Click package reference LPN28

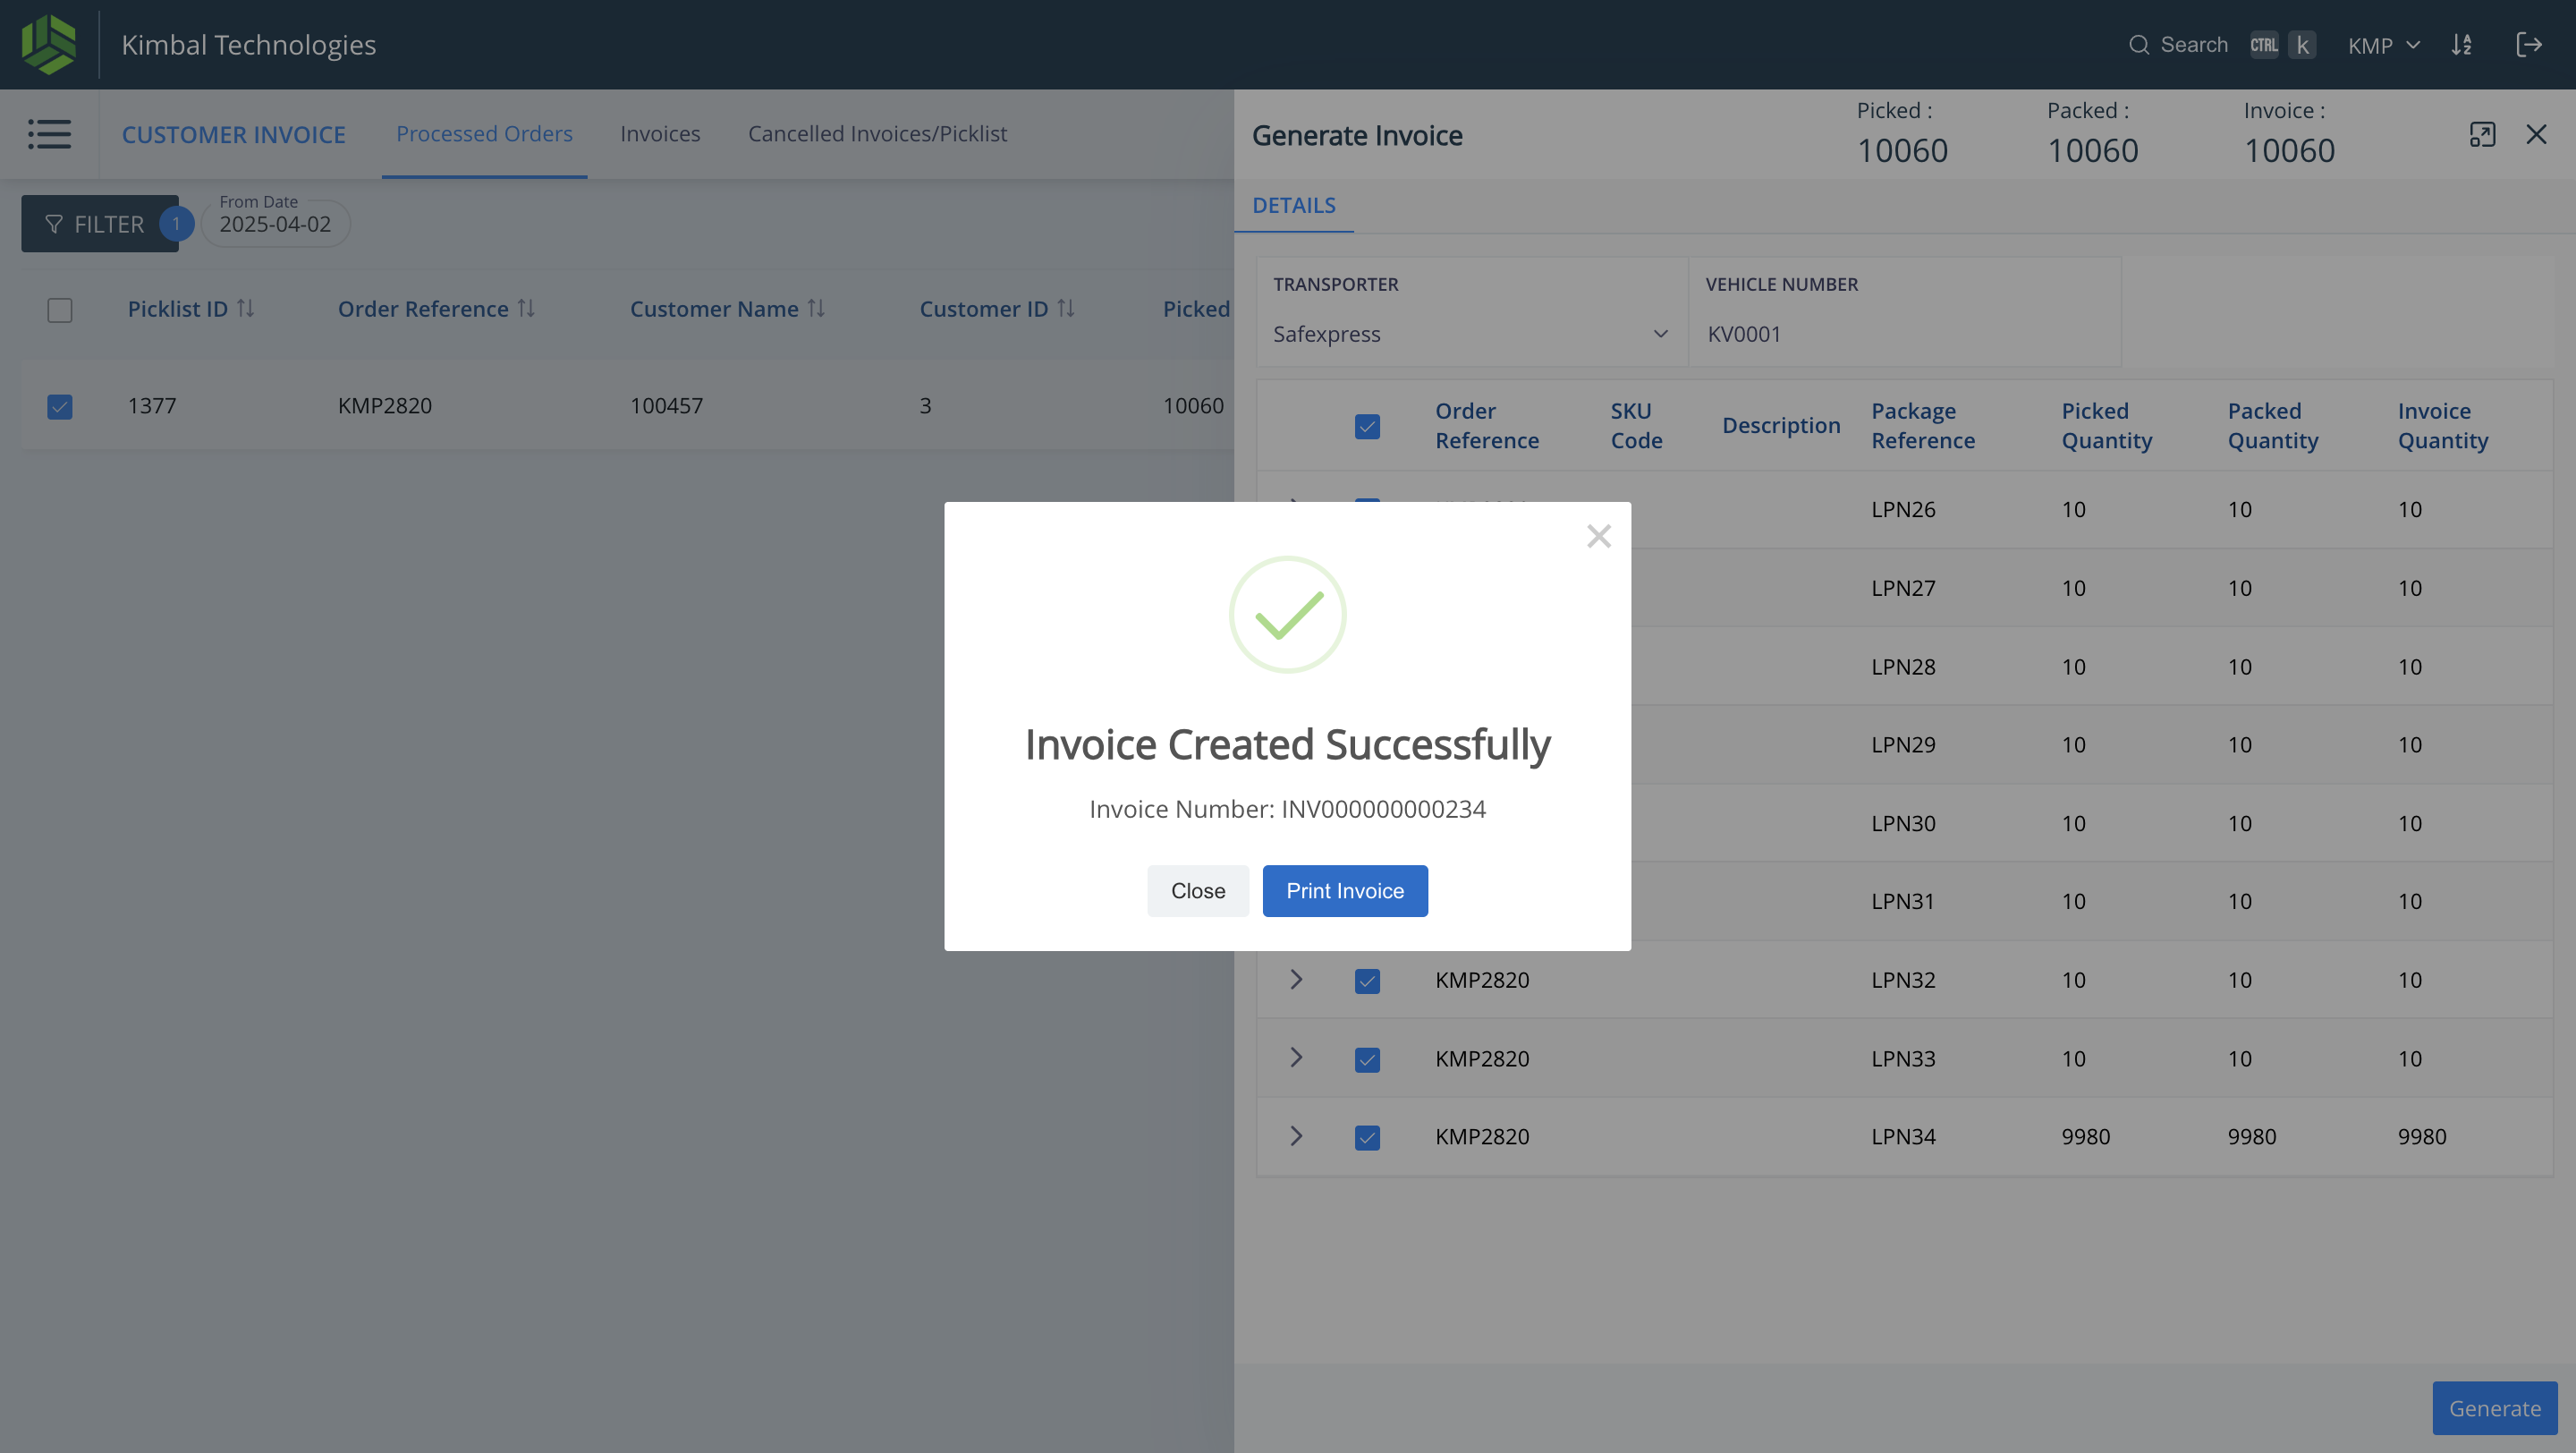coord(1903,666)
